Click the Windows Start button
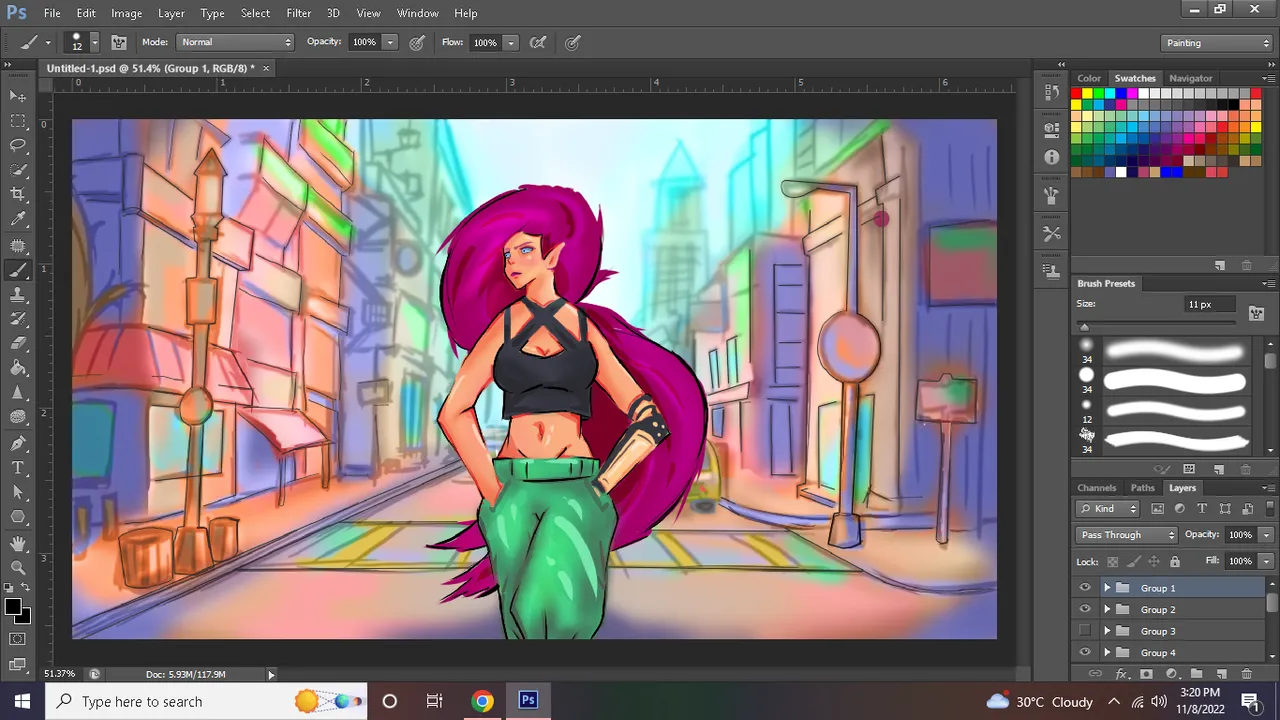1280x720 pixels. [22, 701]
